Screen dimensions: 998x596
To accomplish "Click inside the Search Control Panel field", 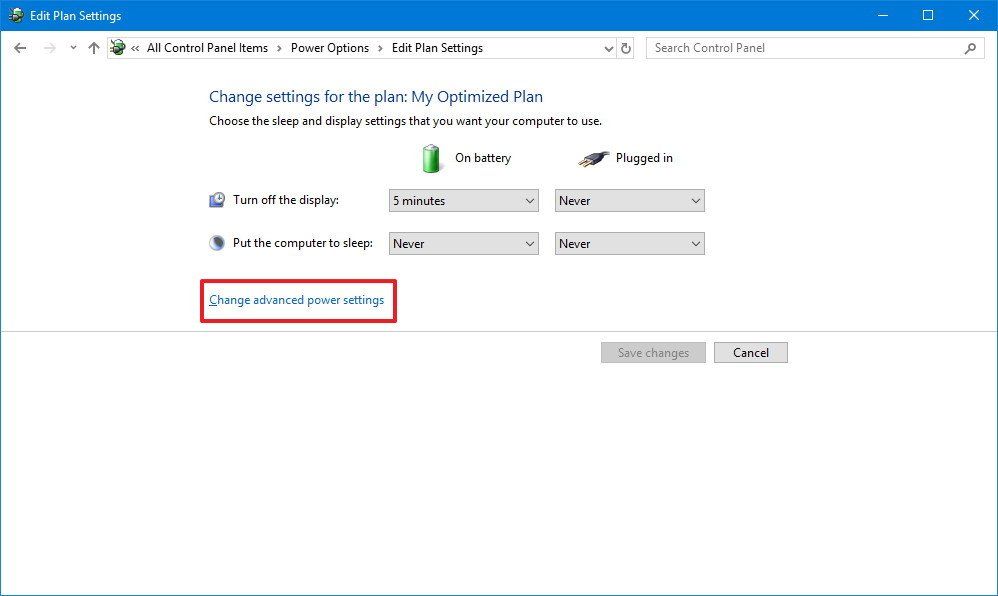I will click(x=800, y=47).
